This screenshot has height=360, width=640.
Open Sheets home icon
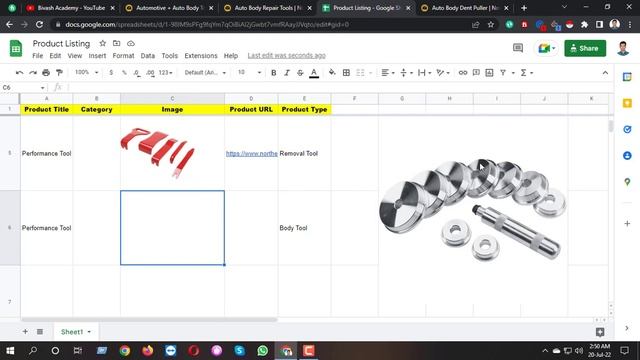[16, 49]
